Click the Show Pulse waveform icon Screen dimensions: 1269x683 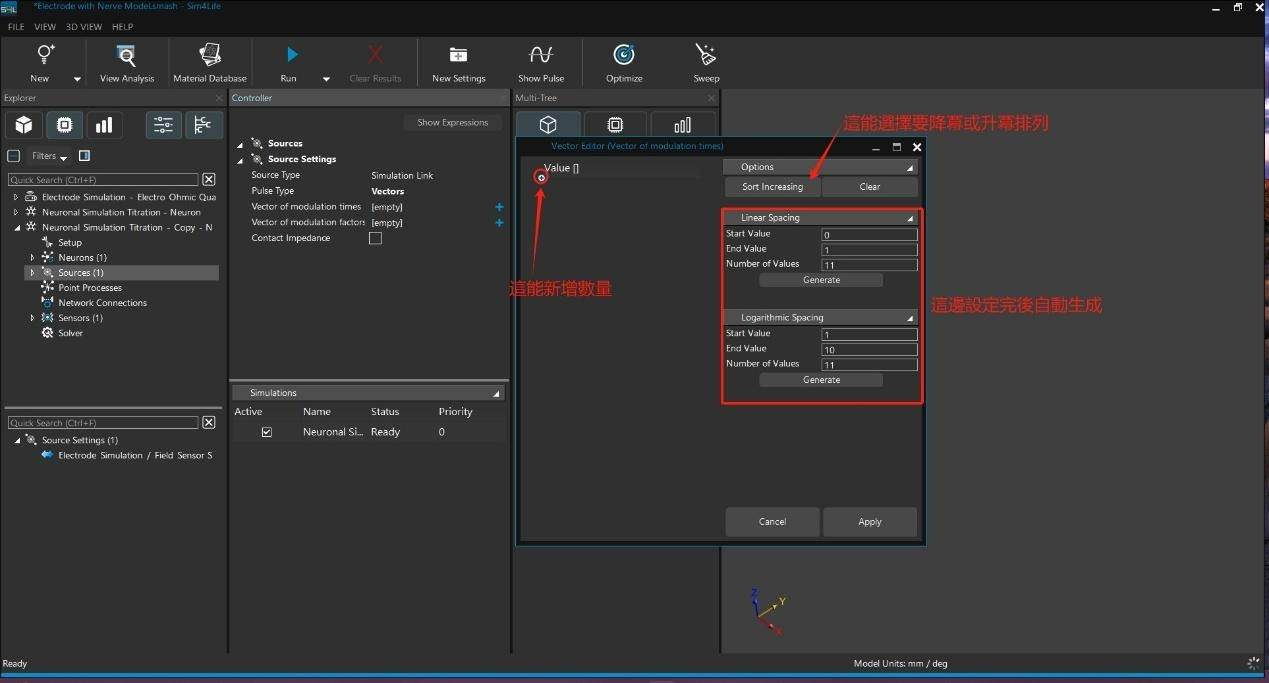coord(541,56)
